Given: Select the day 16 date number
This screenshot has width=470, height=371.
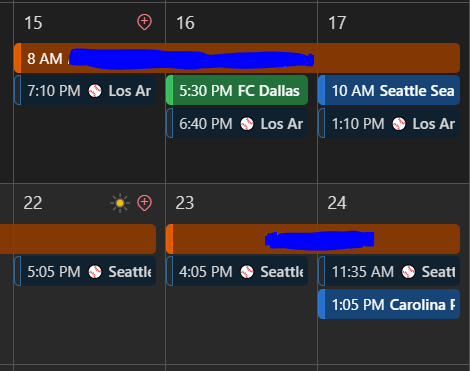Looking at the screenshot, I should pos(185,23).
